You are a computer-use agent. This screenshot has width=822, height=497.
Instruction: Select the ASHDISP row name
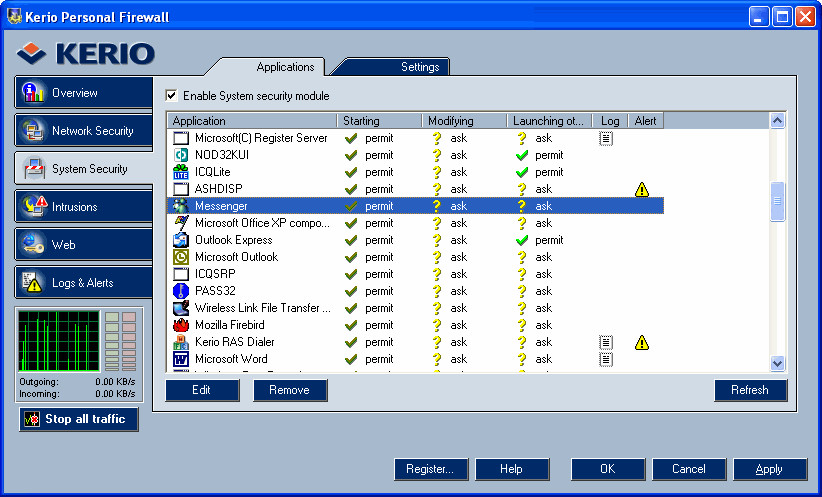219,189
